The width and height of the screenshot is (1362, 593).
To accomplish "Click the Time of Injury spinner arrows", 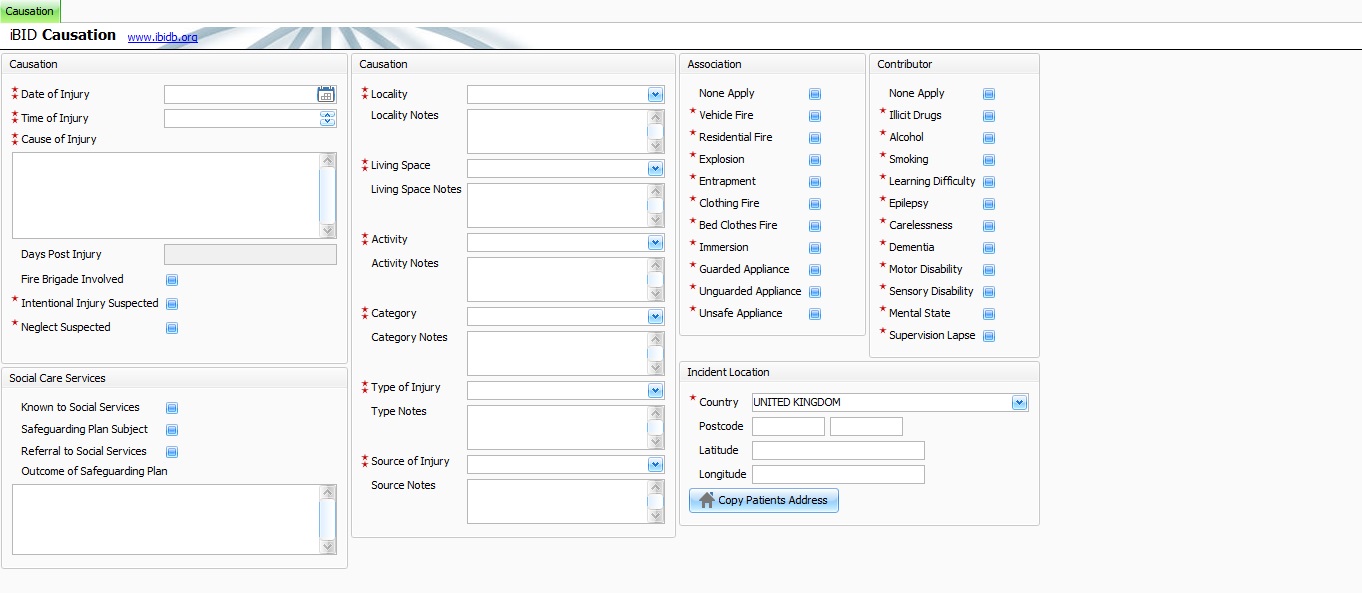I will tap(327, 118).
